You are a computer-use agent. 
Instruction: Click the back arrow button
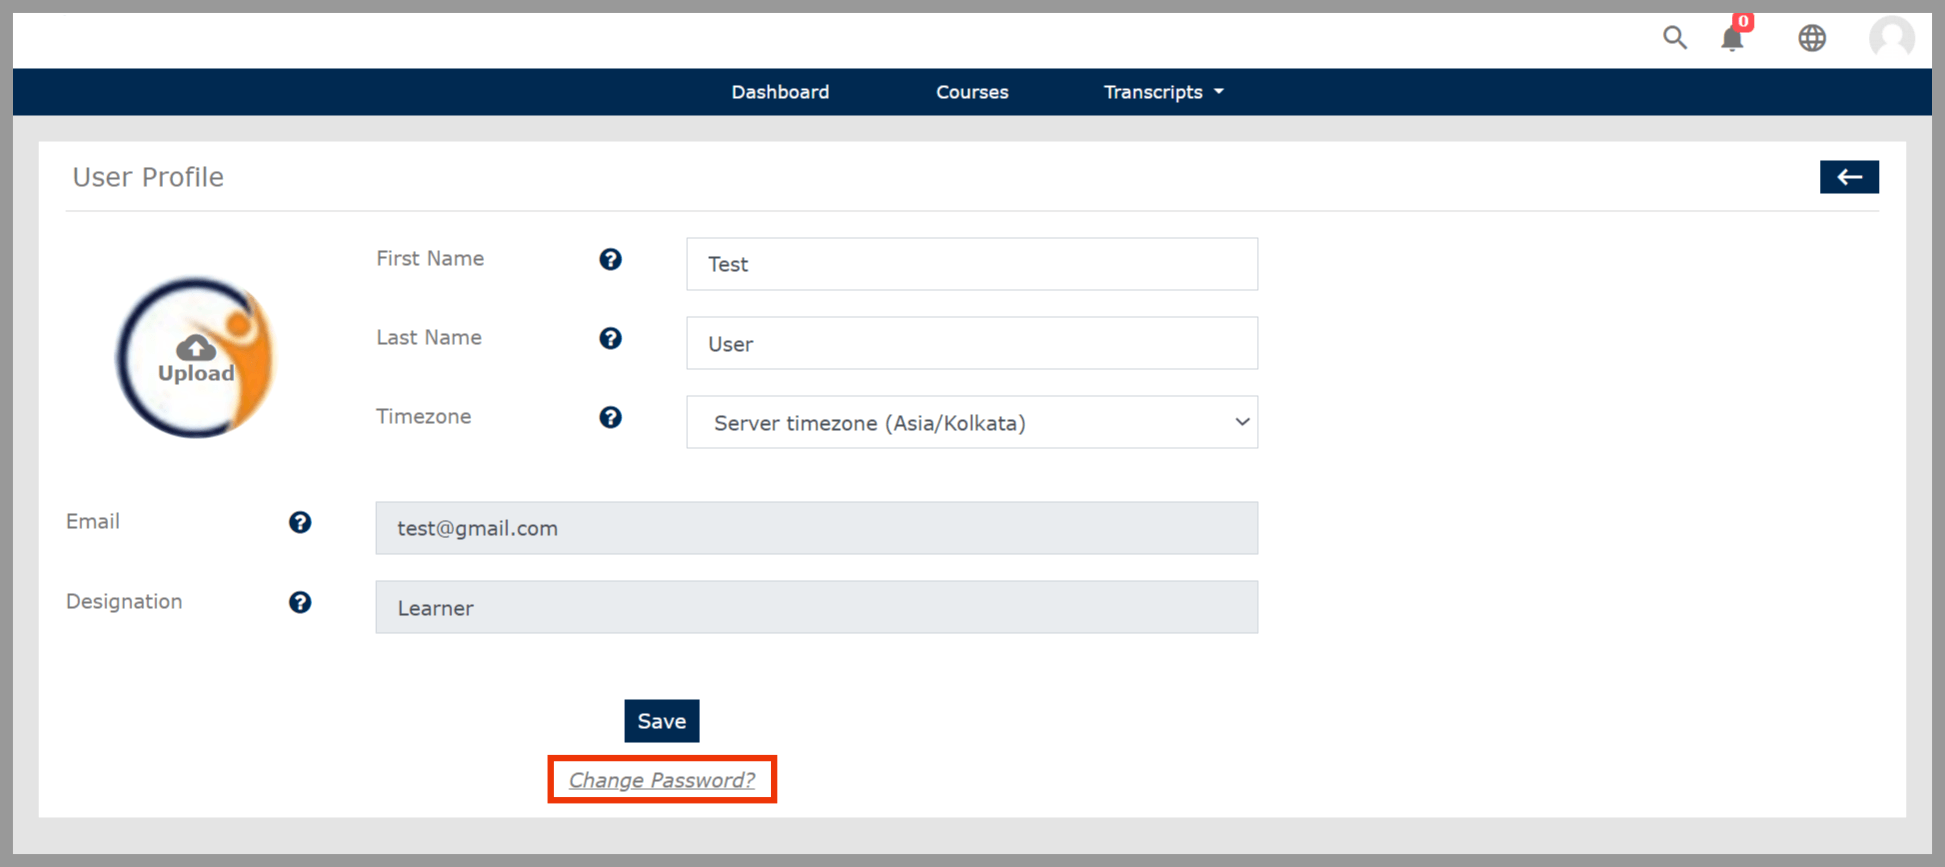[1848, 177]
